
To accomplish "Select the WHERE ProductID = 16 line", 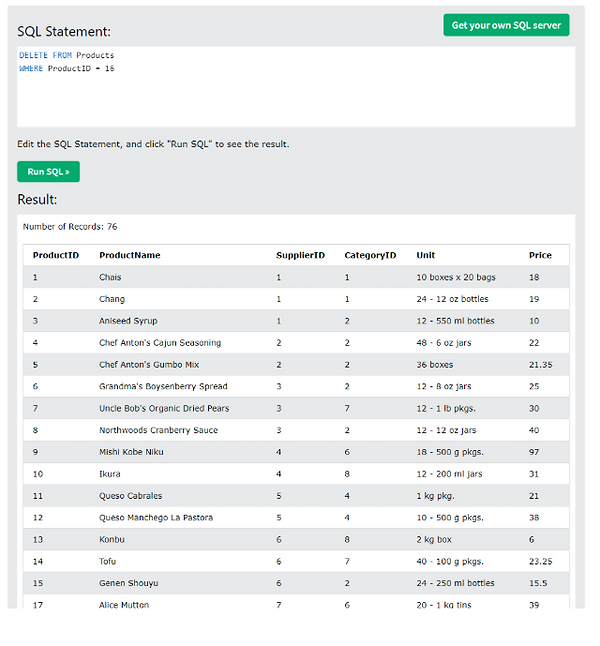I will pyautogui.click(x=67, y=68).
